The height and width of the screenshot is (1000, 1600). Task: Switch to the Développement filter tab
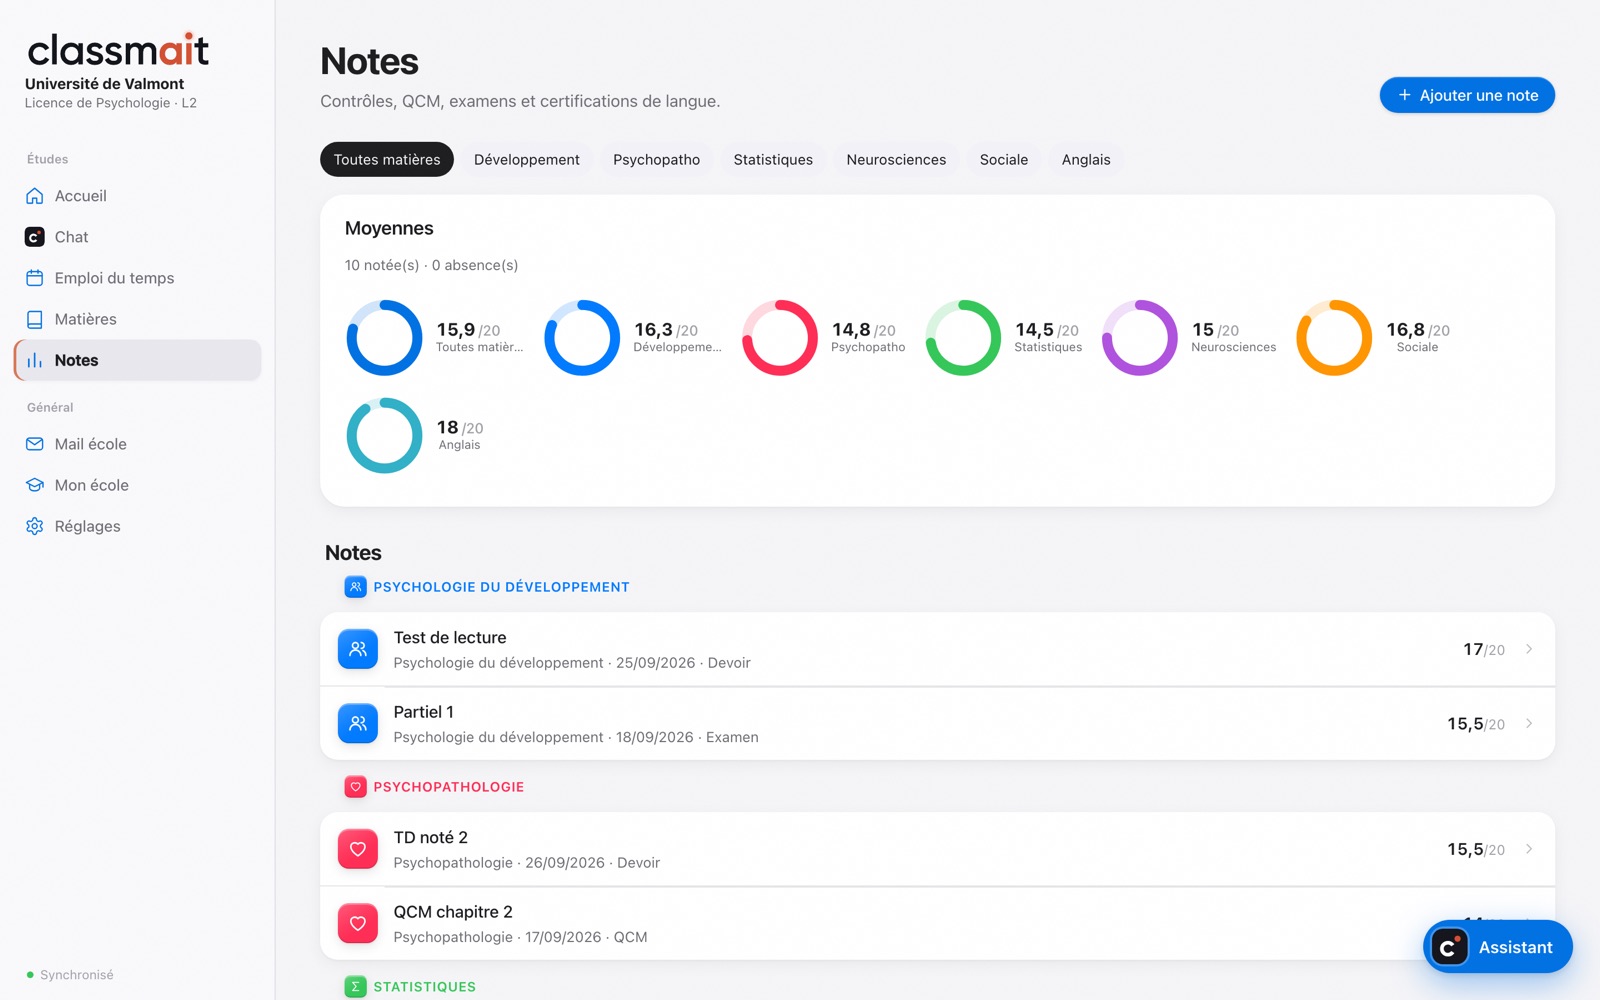527,159
